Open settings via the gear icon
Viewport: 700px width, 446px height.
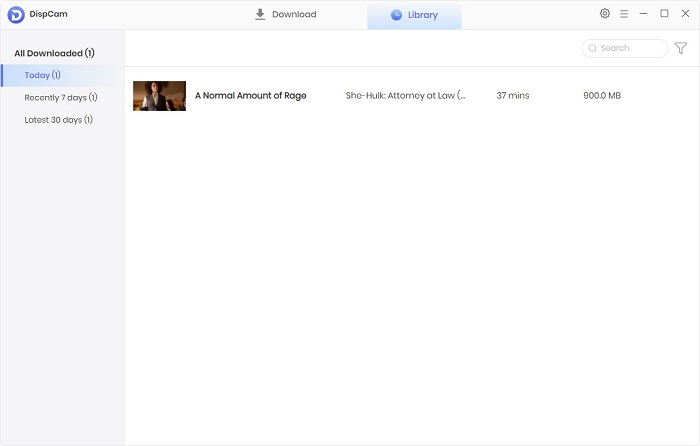pos(605,14)
